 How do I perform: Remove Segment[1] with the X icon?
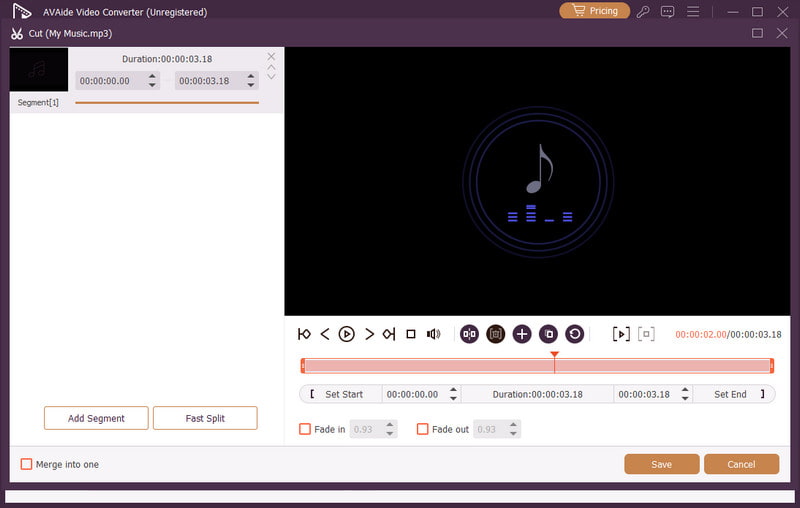(x=271, y=56)
